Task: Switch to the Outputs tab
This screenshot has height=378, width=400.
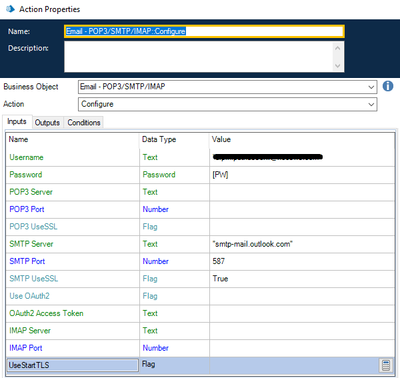Action: 47,123
